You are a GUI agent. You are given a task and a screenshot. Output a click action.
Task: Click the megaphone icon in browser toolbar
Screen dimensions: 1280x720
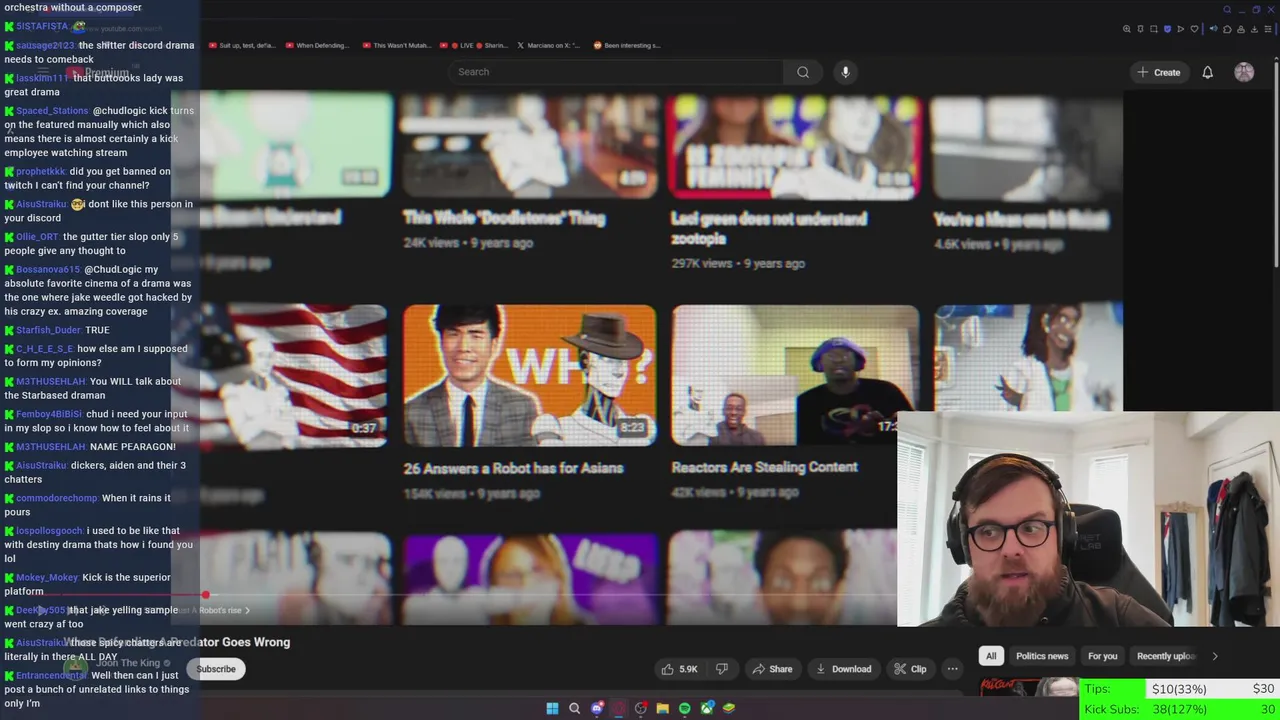pyautogui.click(x=1214, y=29)
